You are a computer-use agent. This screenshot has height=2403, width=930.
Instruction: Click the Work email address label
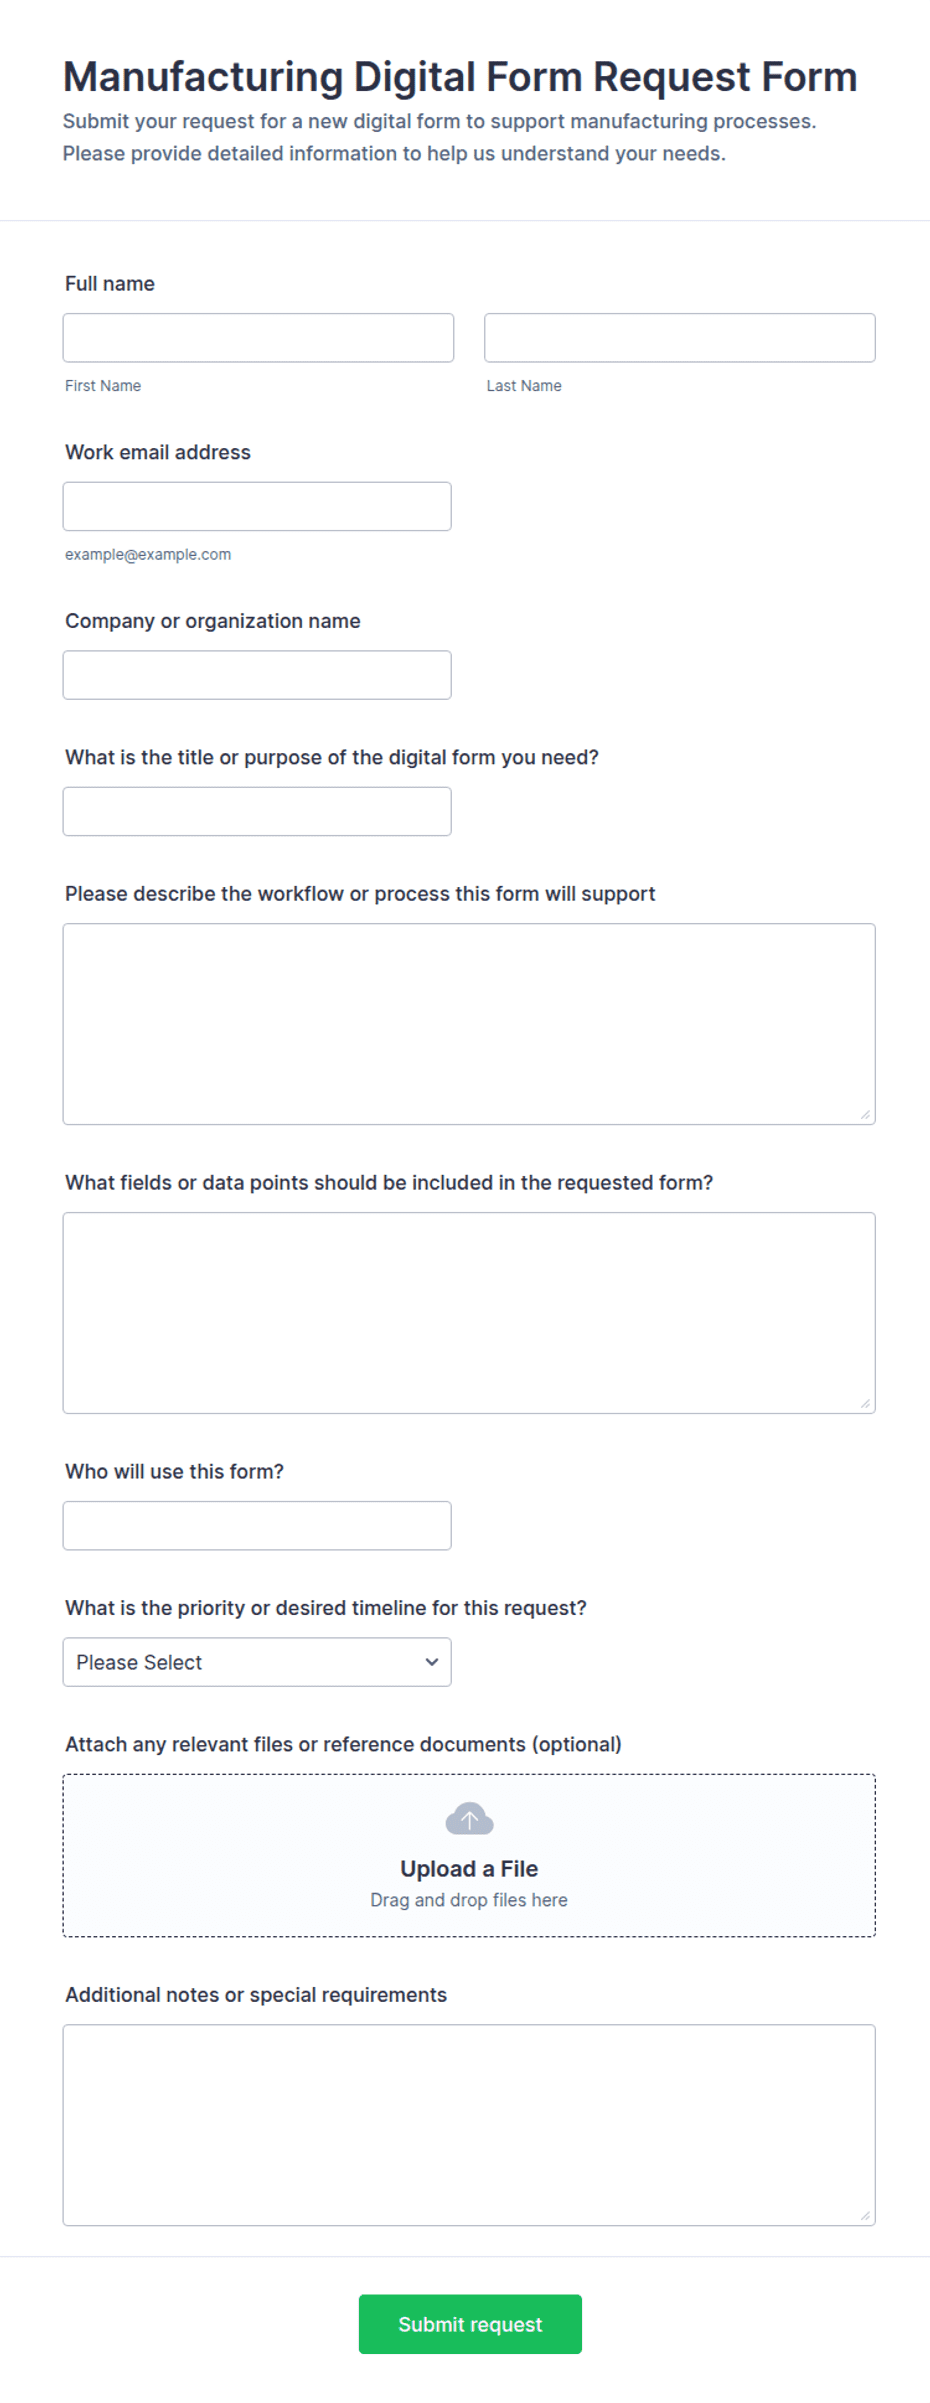(158, 452)
